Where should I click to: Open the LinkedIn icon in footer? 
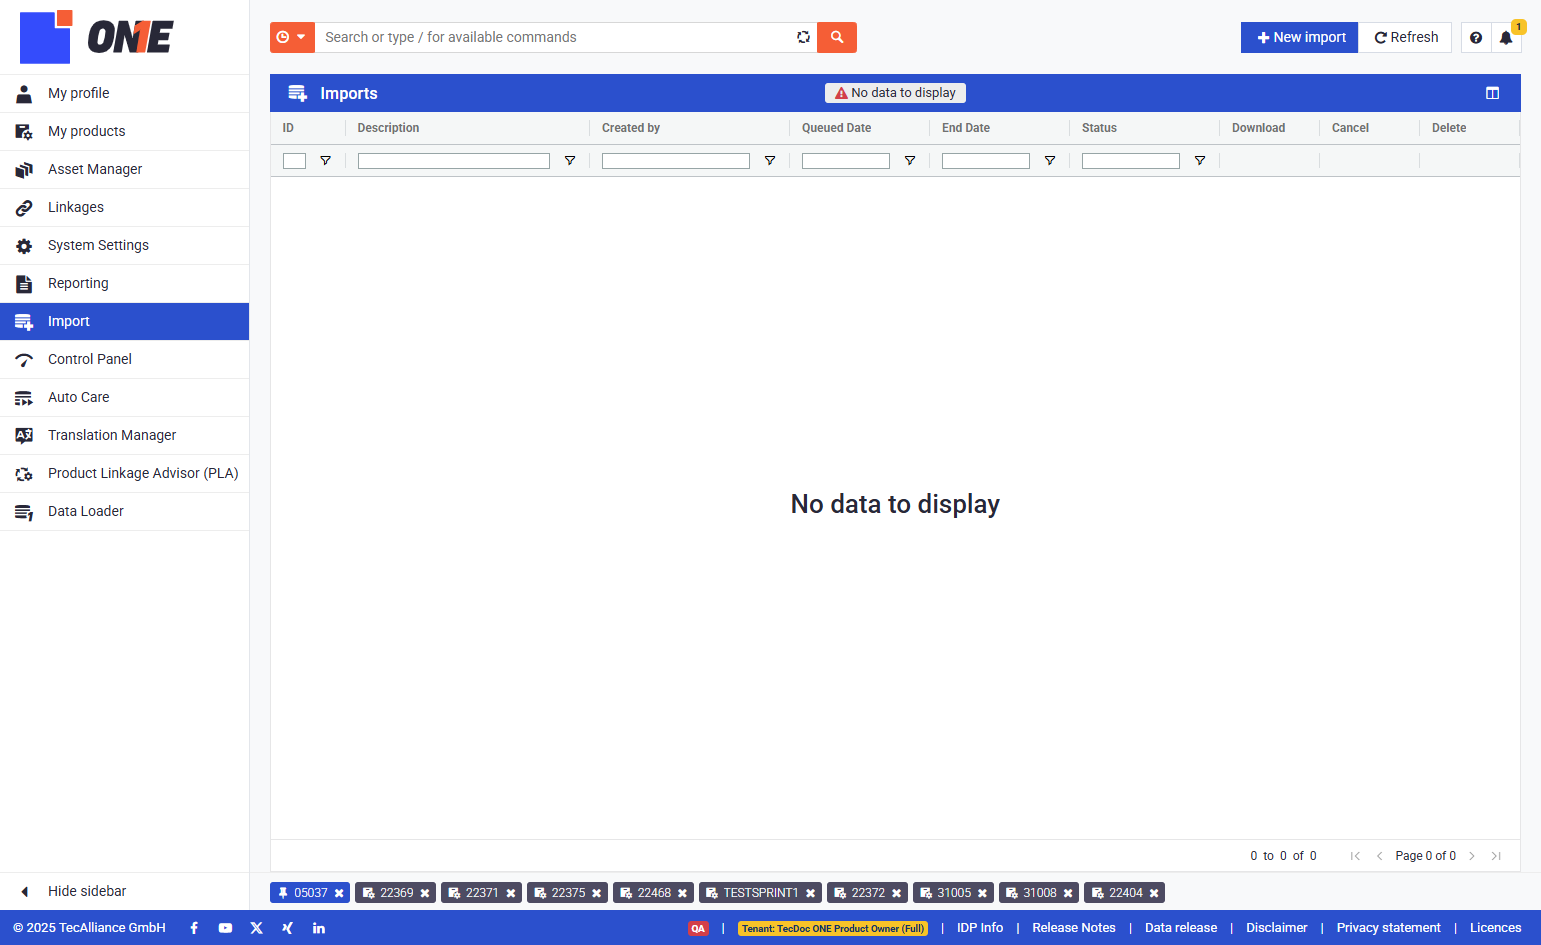pos(319,928)
